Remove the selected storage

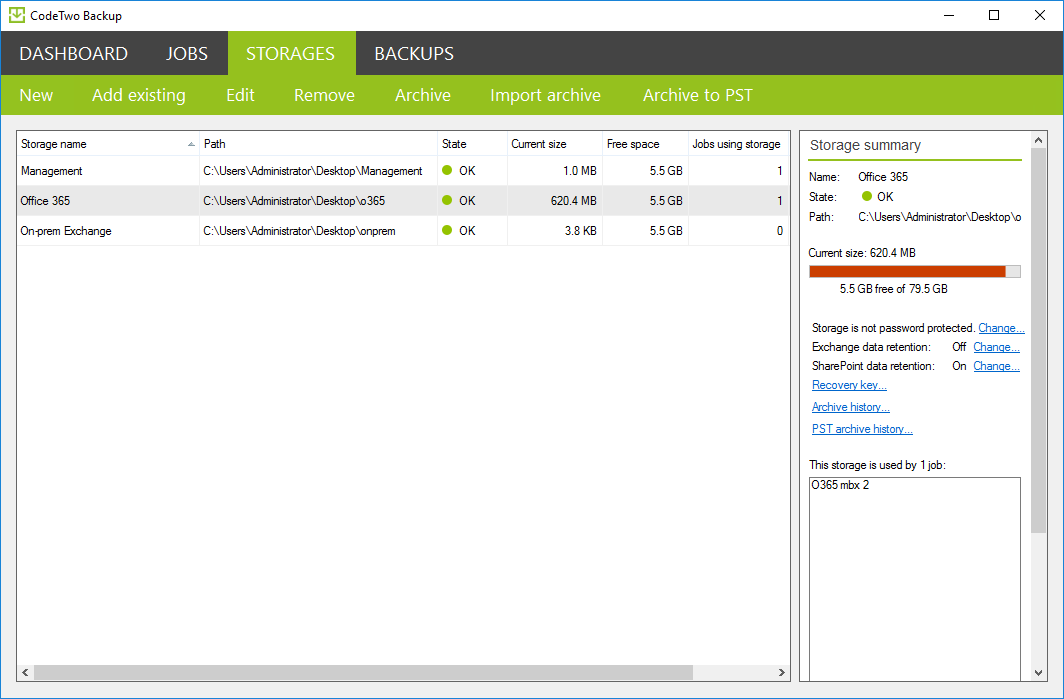coord(324,95)
